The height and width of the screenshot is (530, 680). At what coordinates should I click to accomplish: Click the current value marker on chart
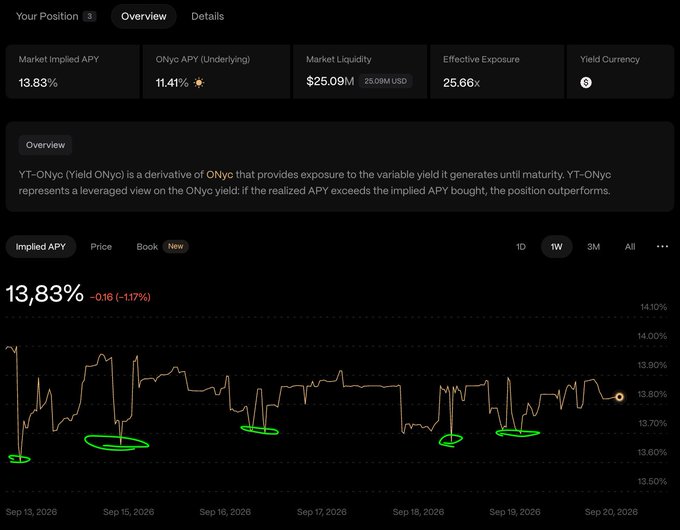619,397
